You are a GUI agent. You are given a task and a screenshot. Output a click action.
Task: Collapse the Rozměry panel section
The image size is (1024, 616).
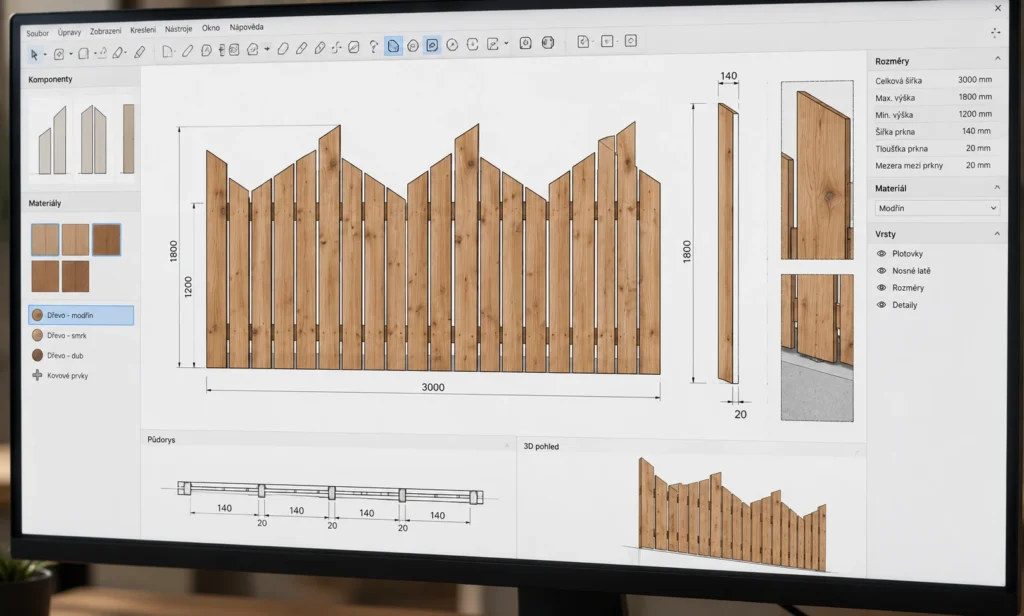pos(997,59)
